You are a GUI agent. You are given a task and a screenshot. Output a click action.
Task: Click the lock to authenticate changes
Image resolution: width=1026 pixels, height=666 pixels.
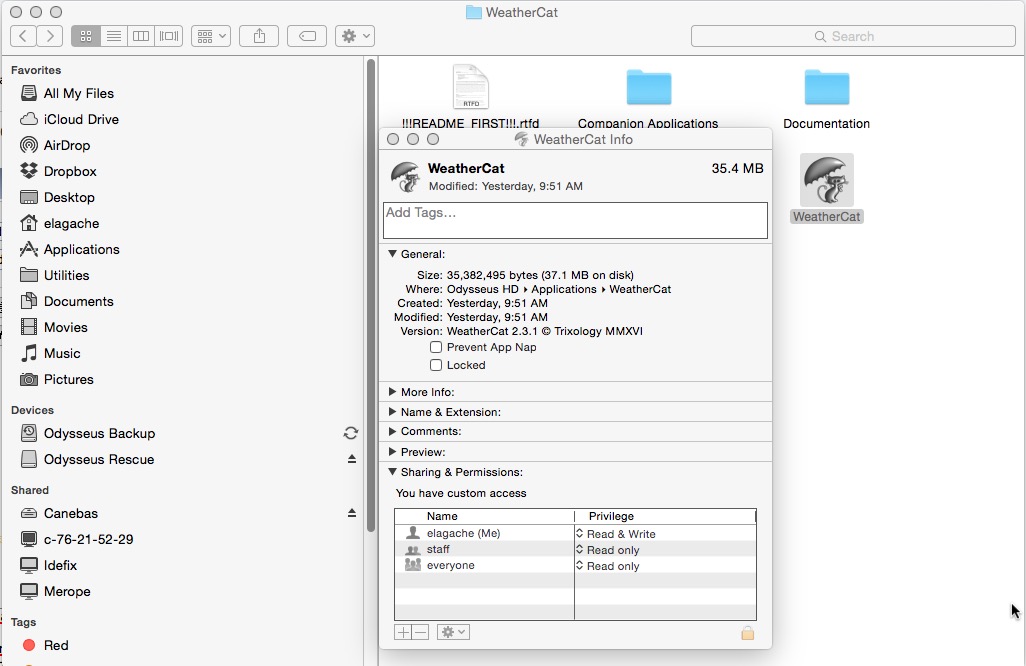point(747,633)
